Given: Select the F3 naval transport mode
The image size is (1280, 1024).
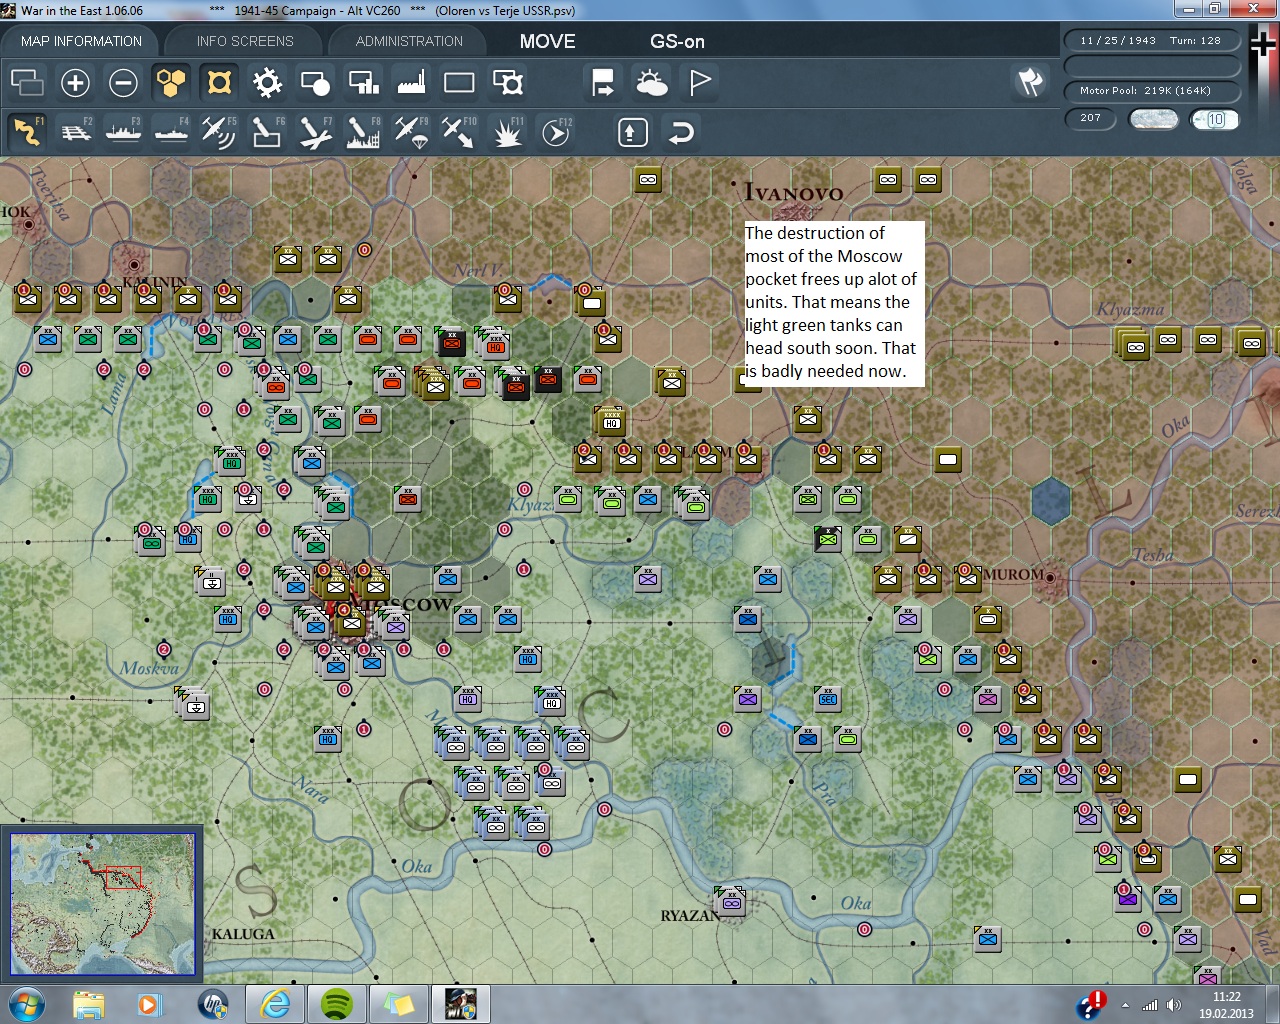Looking at the screenshot, I should click(x=123, y=132).
